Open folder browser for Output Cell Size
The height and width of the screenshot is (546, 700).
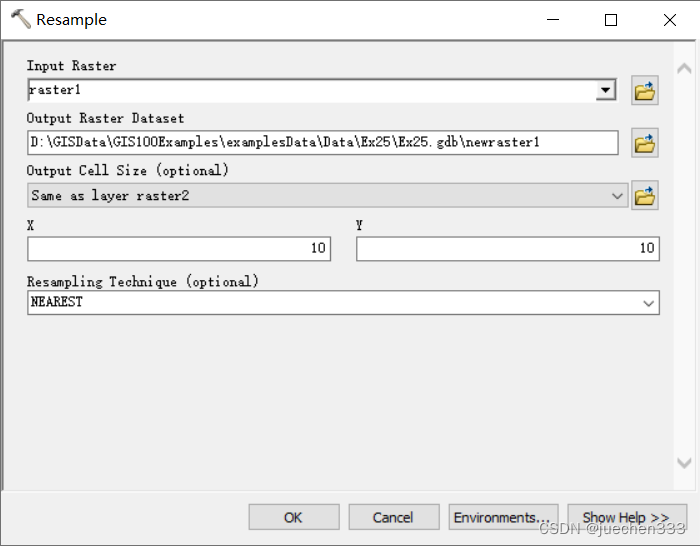click(645, 196)
